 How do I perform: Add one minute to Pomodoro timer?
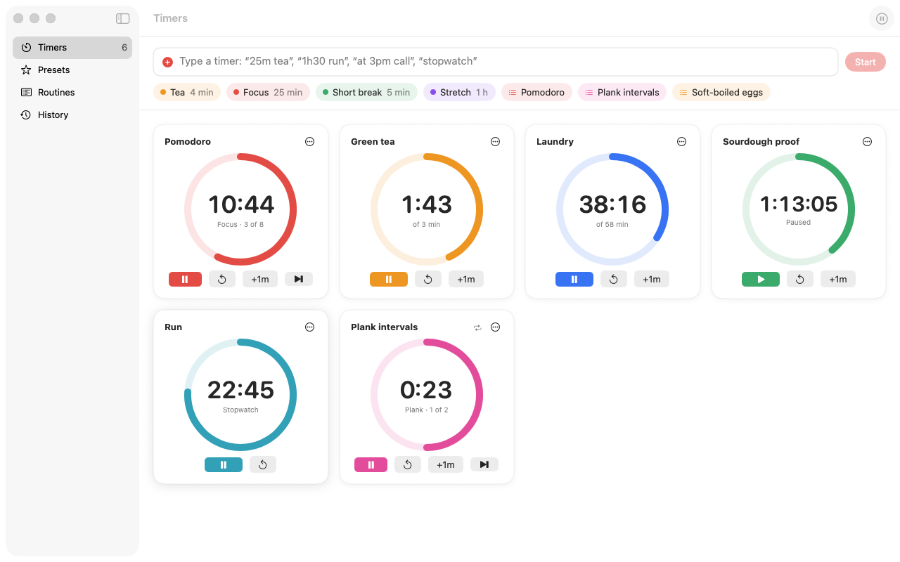coord(260,280)
